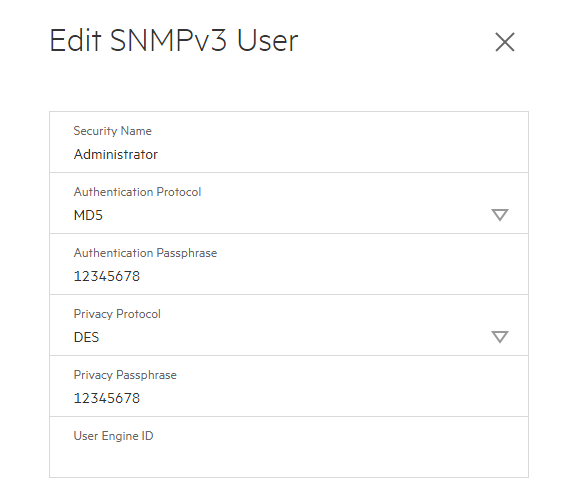Click into the Authentication Passphrase value 12345678

click(x=107, y=276)
